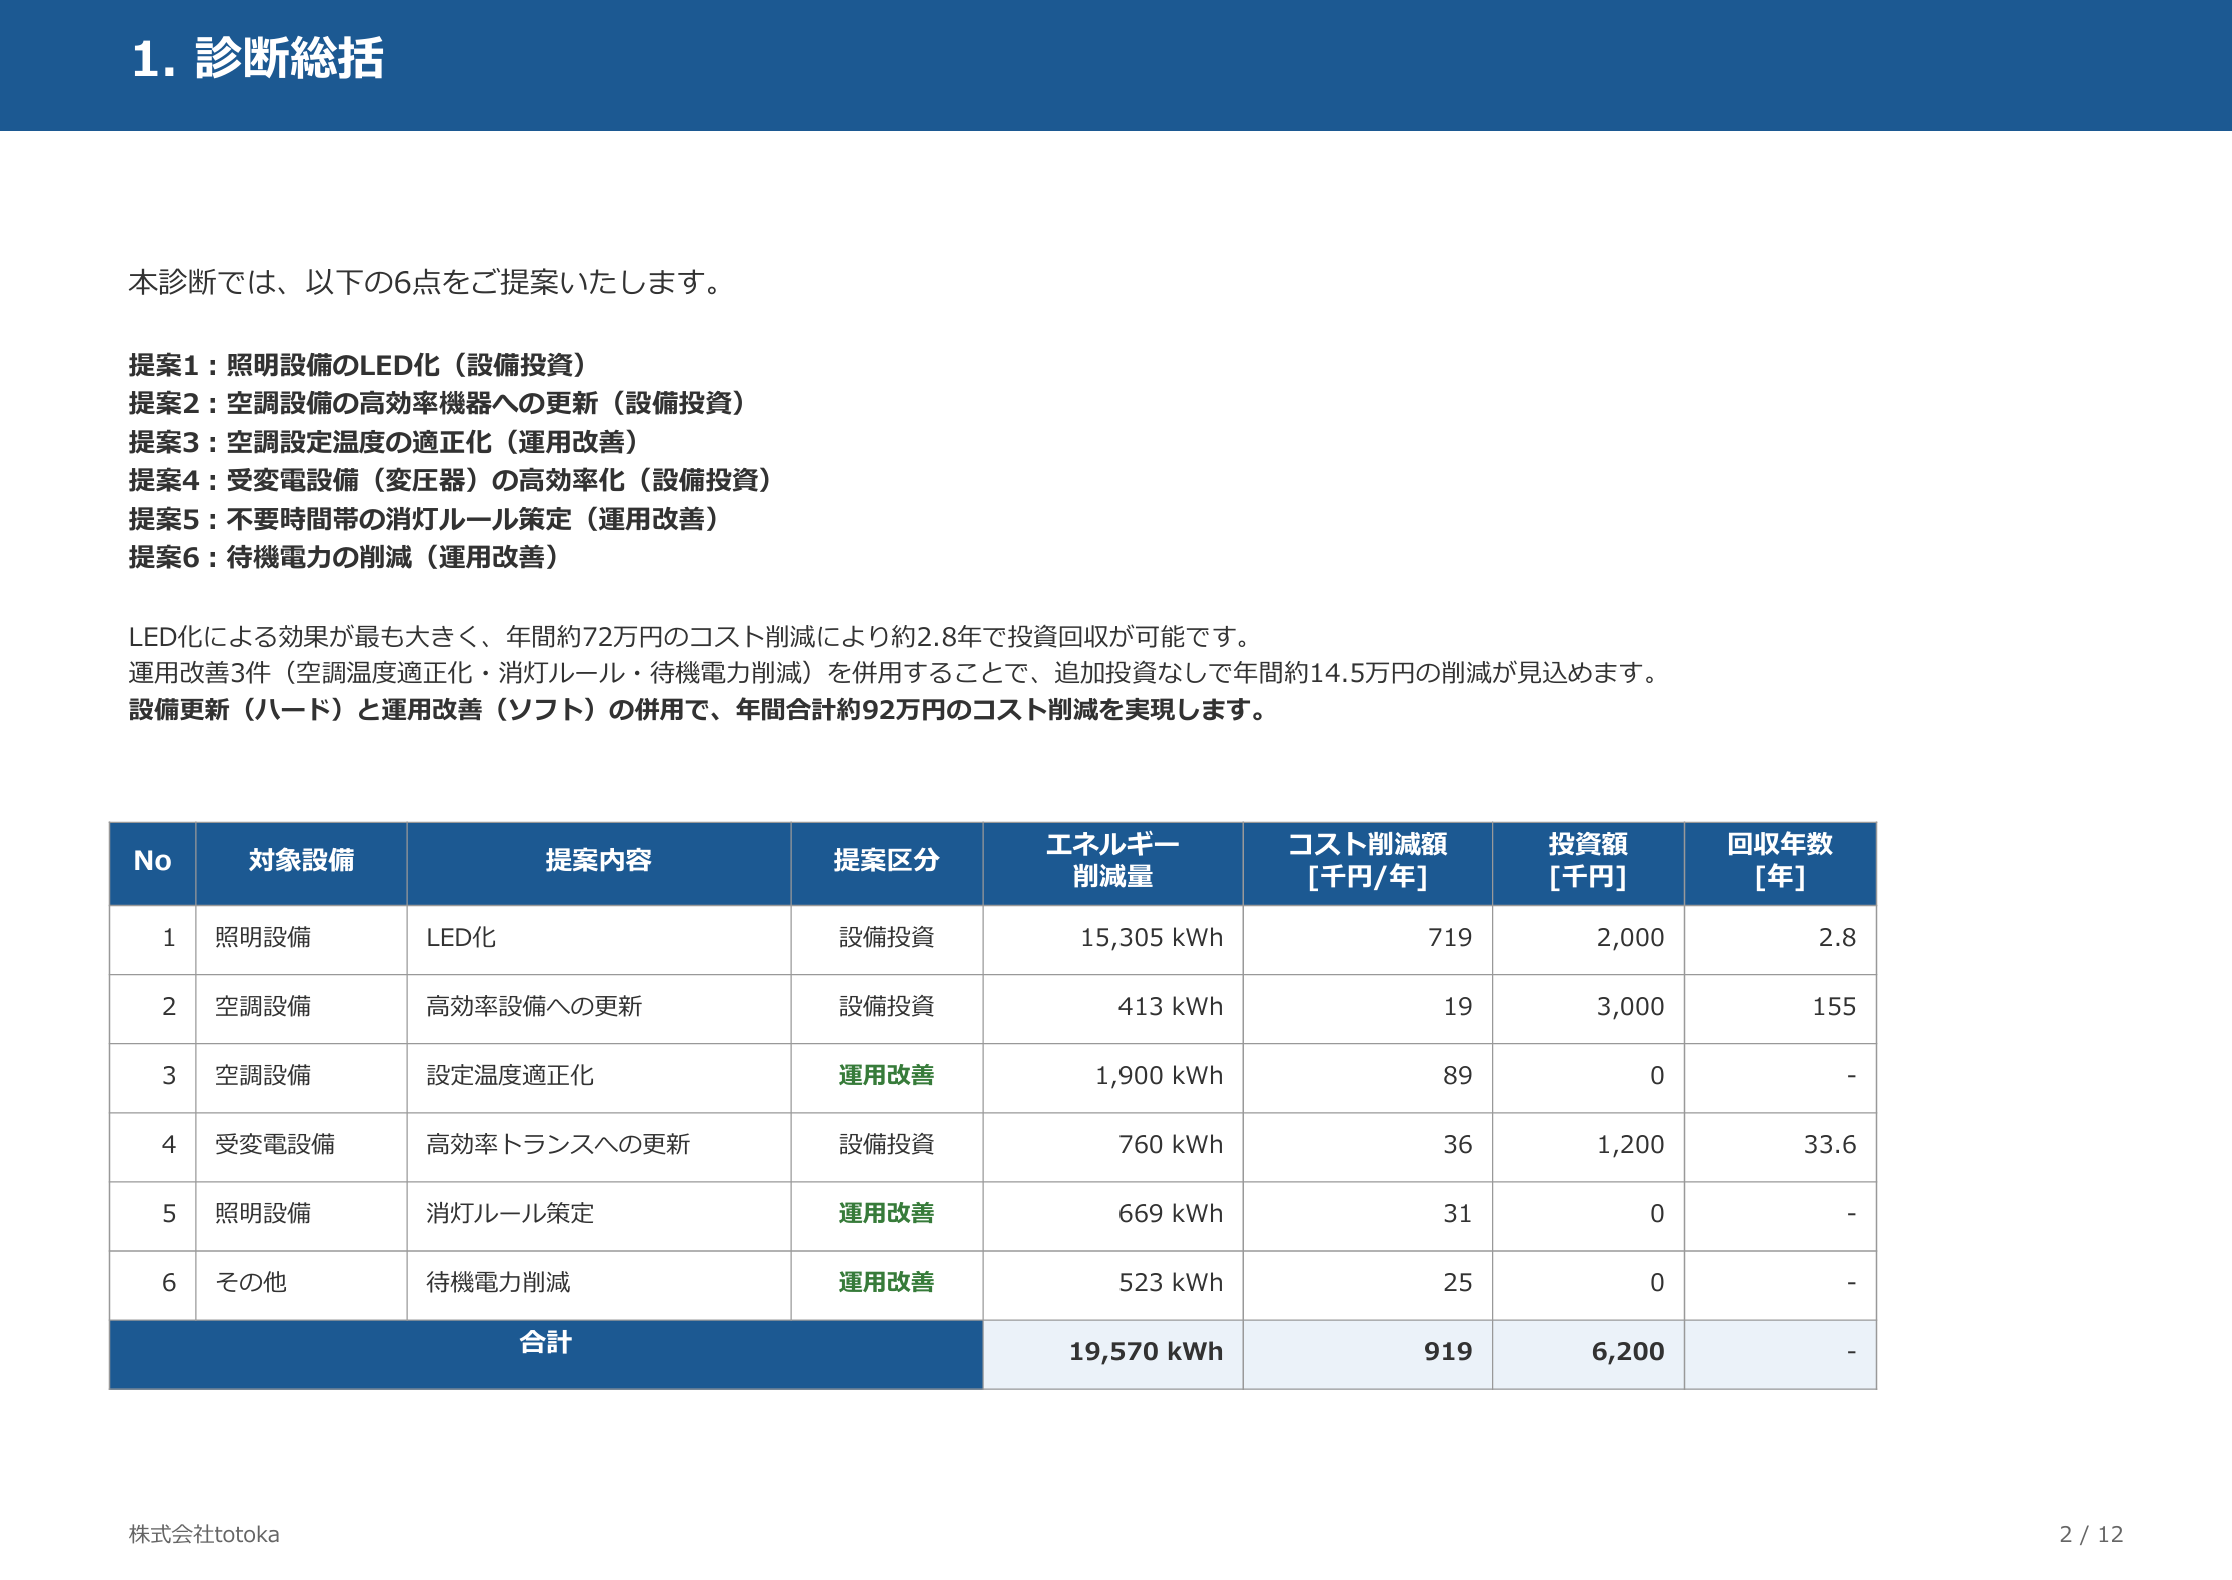Click the total '919' cell
Screen dimensions: 2232x1580
1367,1354
